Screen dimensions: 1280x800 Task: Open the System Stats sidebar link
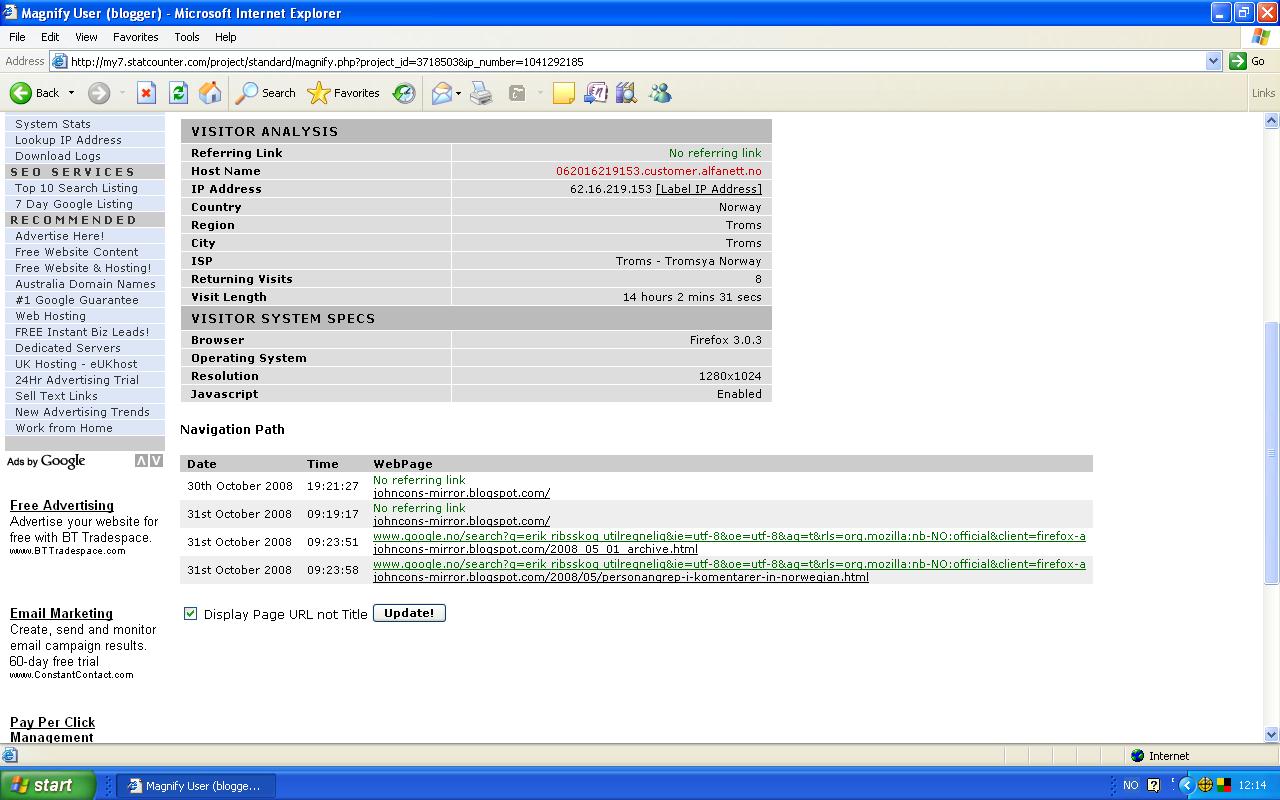[53, 124]
